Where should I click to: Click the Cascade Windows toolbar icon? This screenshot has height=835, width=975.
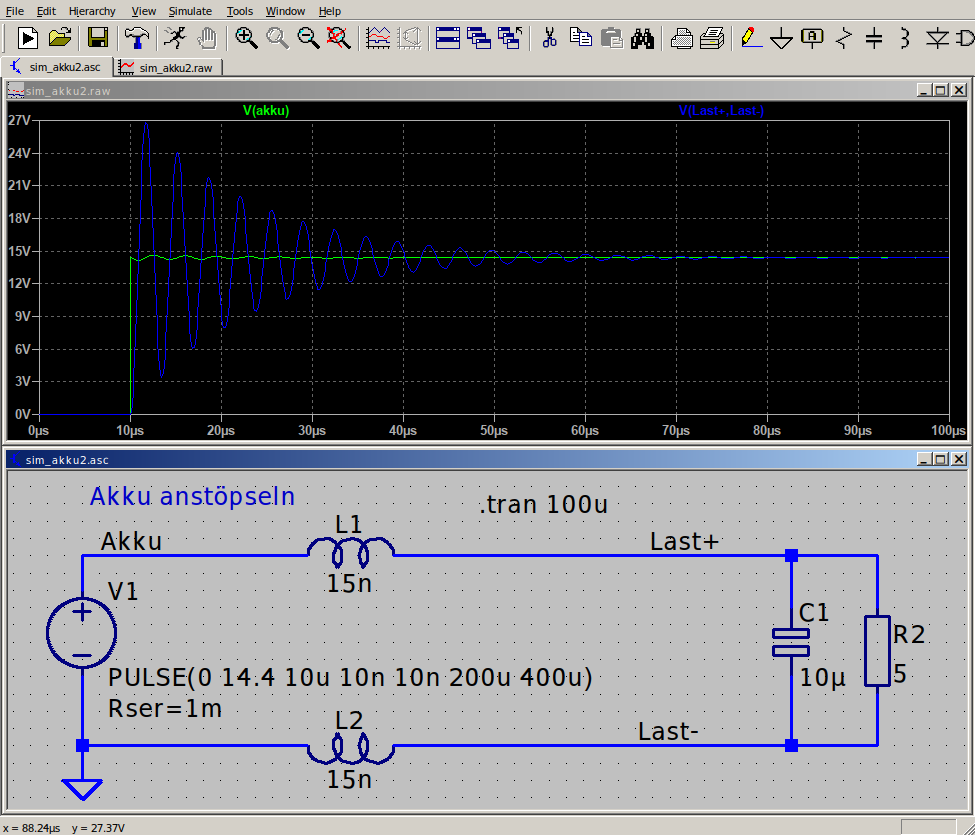tap(479, 38)
